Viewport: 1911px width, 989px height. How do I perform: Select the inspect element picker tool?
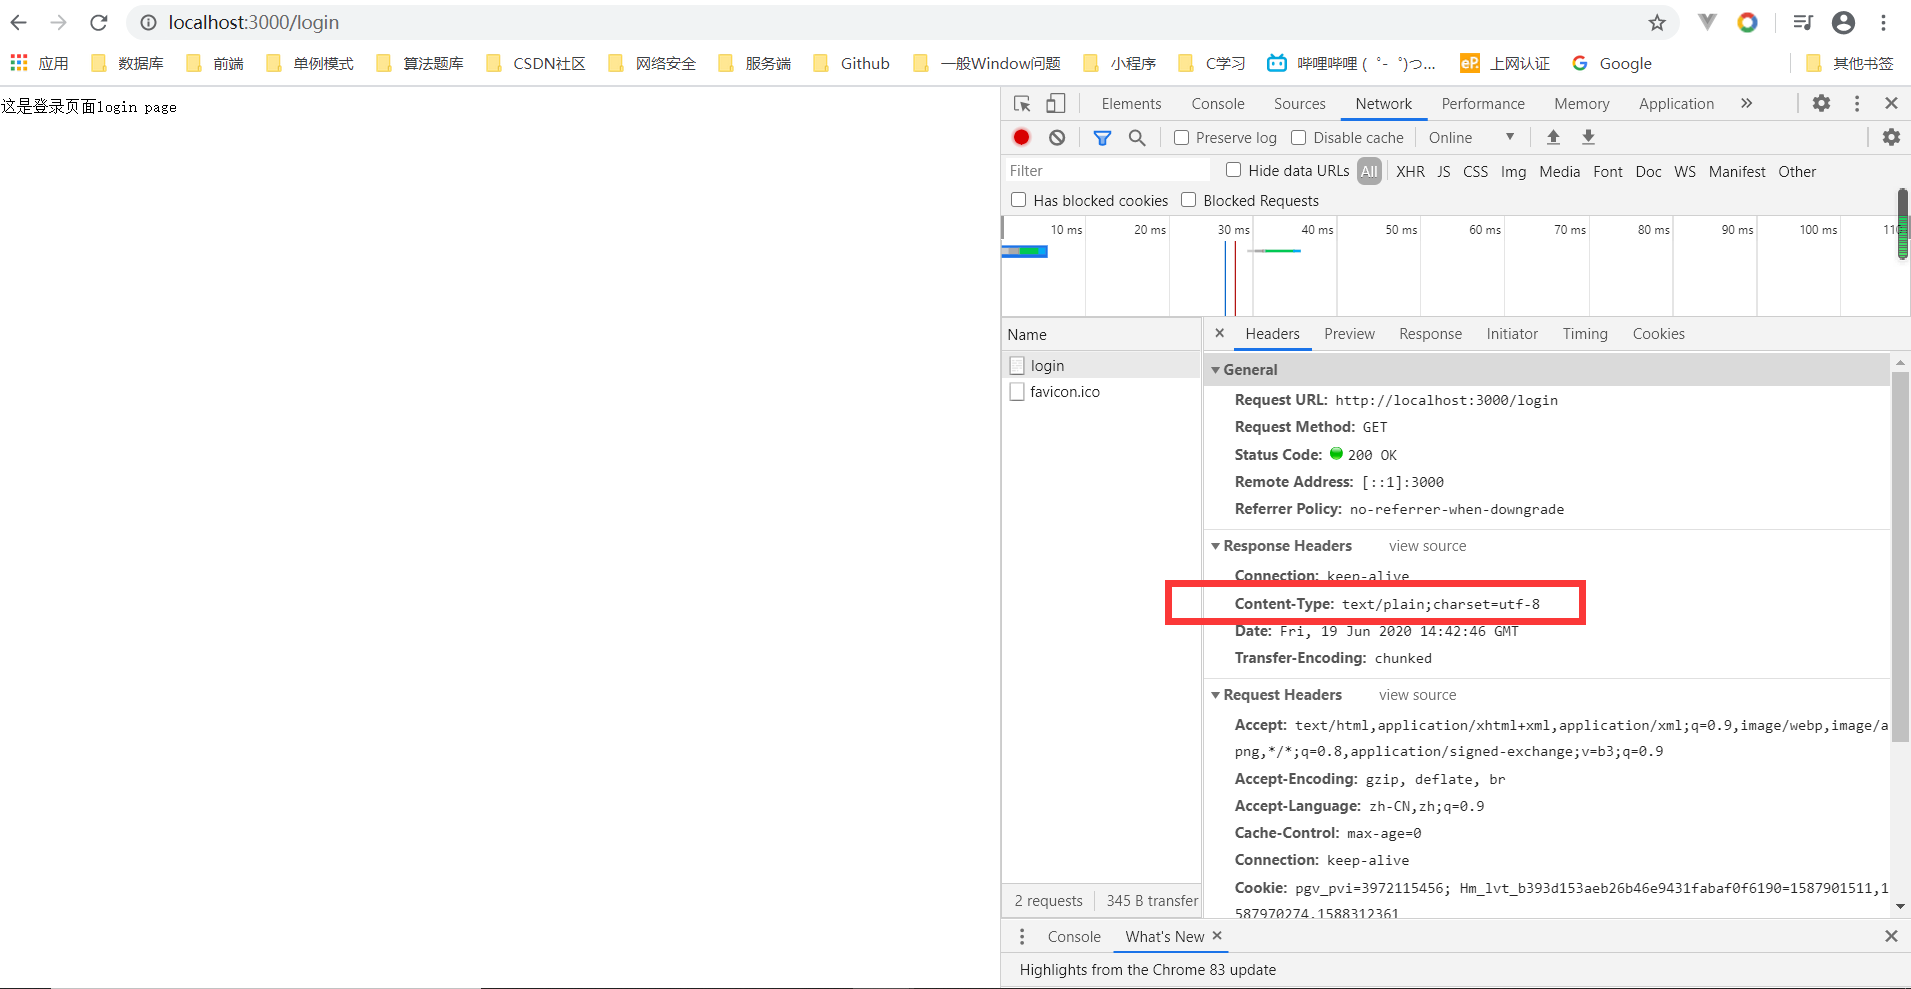(1022, 103)
